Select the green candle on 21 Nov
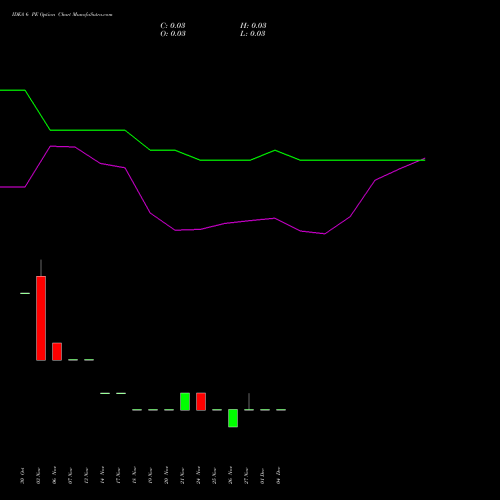The image size is (500, 500). 185,401
